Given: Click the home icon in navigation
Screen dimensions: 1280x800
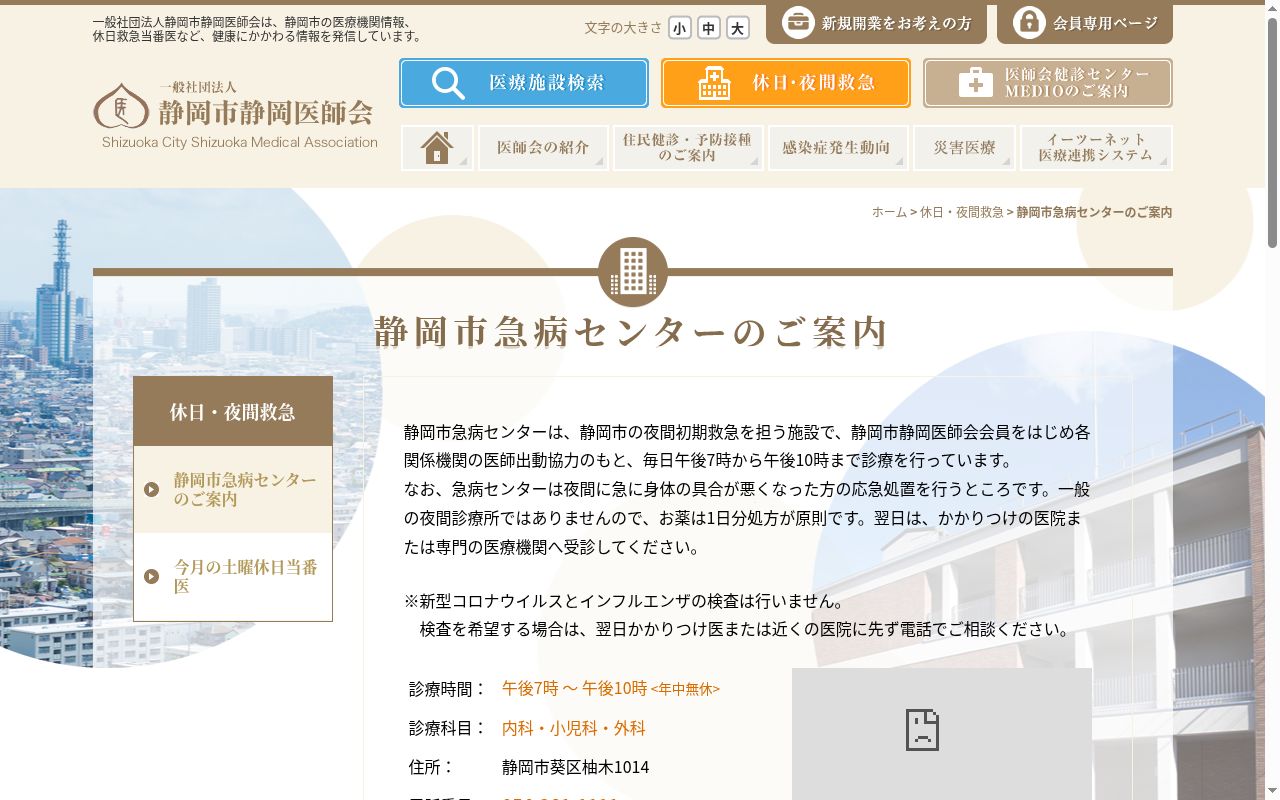Looking at the screenshot, I should (x=437, y=148).
